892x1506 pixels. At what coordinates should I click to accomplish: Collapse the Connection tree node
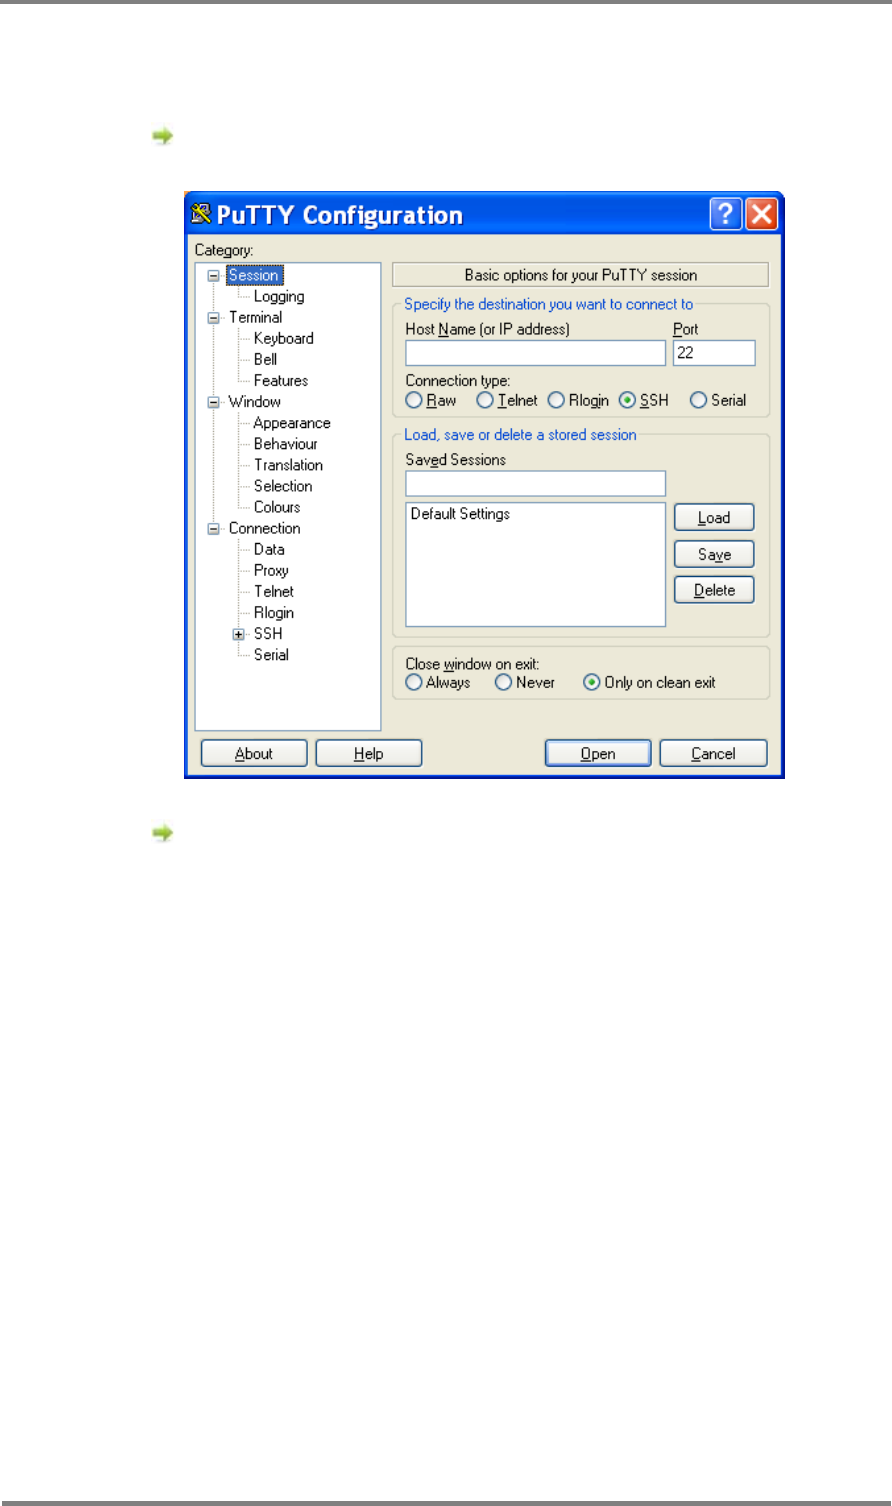pos(212,528)
